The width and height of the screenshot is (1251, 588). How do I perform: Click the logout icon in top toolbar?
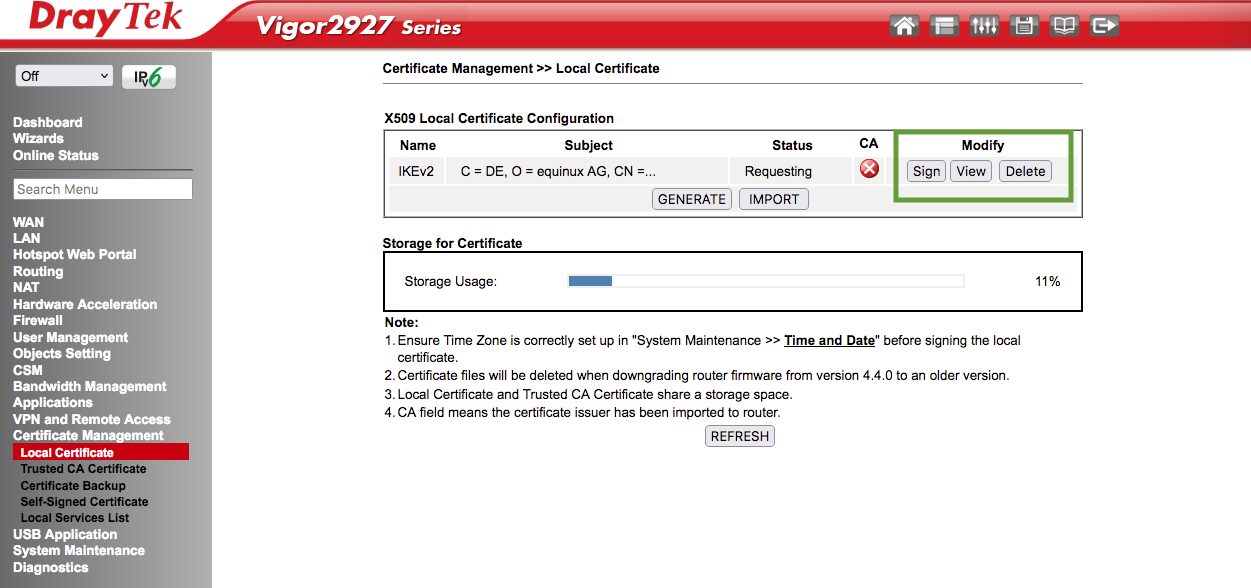1104,24
